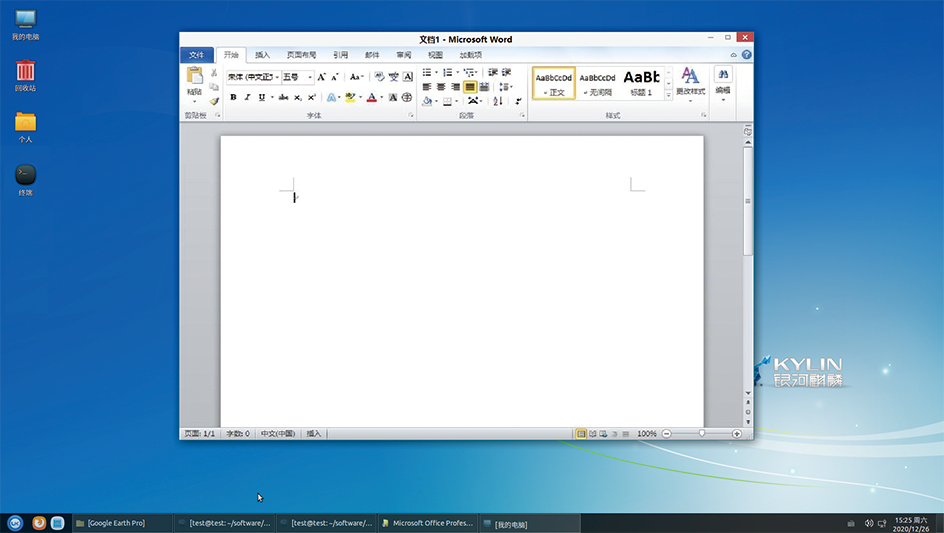Apply Strikethrough formatting

pyautogui.click(x=283, y=97)
